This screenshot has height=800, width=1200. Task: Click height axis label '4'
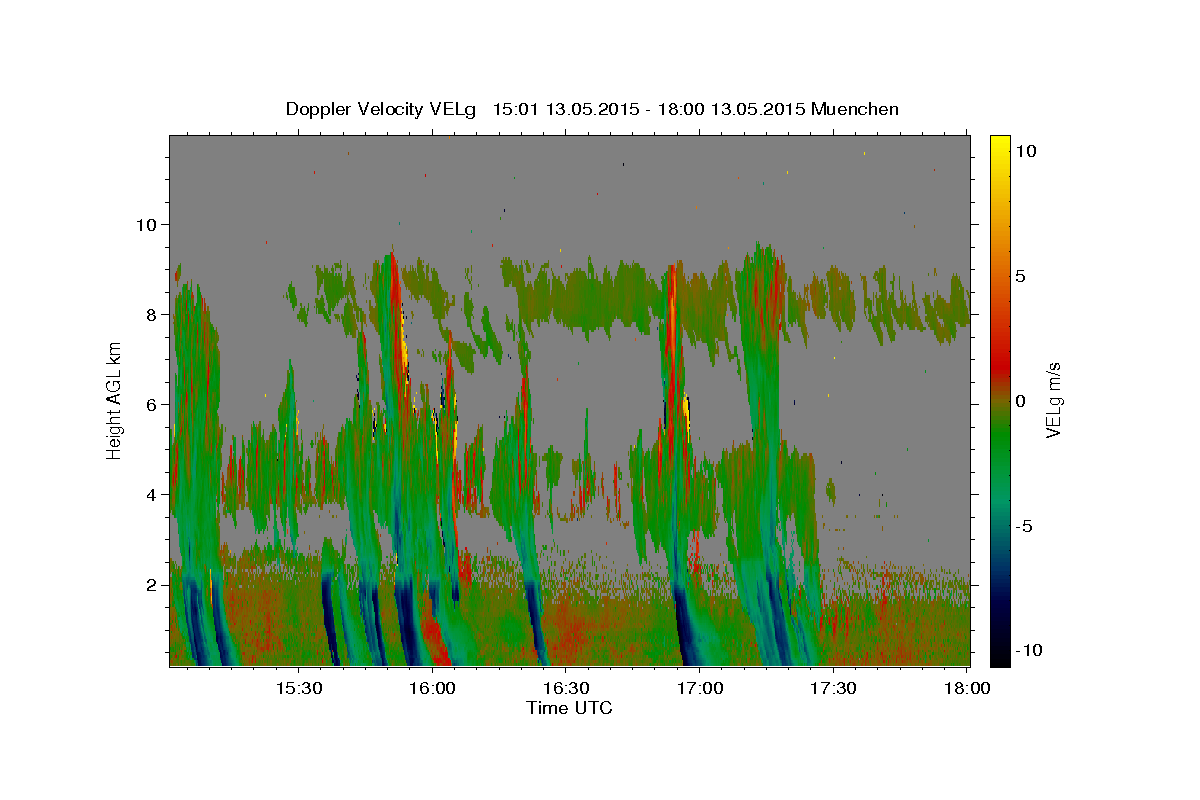coord(149,494)
